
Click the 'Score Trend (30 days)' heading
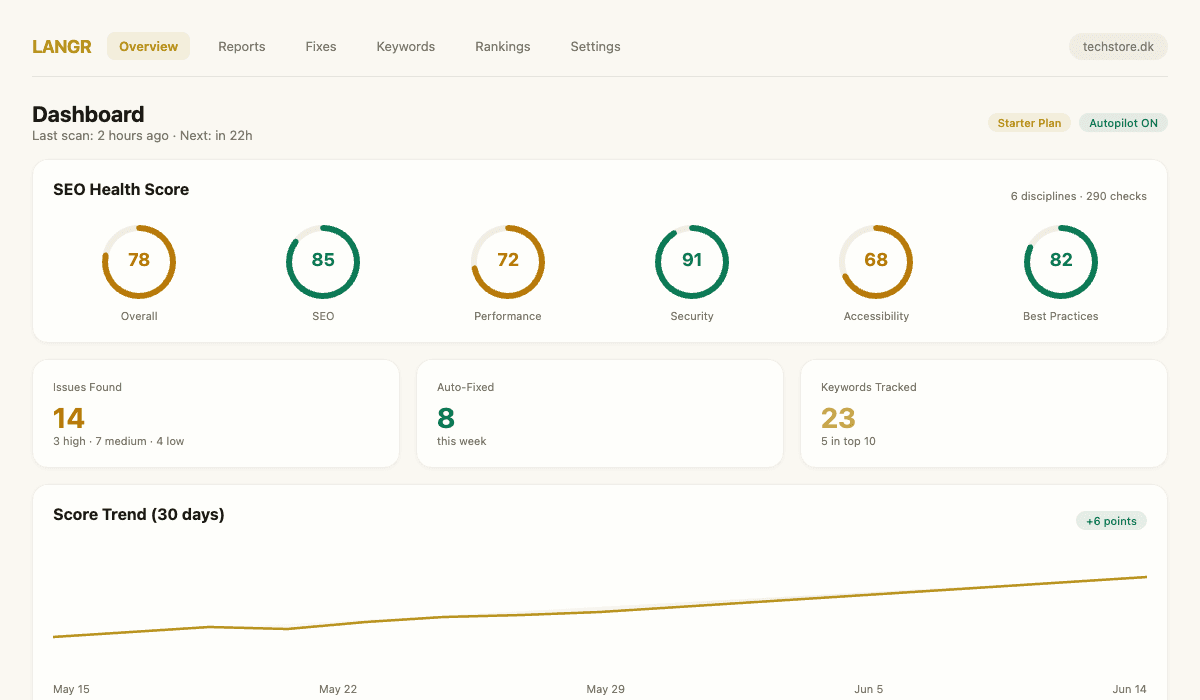coord(139,515)
